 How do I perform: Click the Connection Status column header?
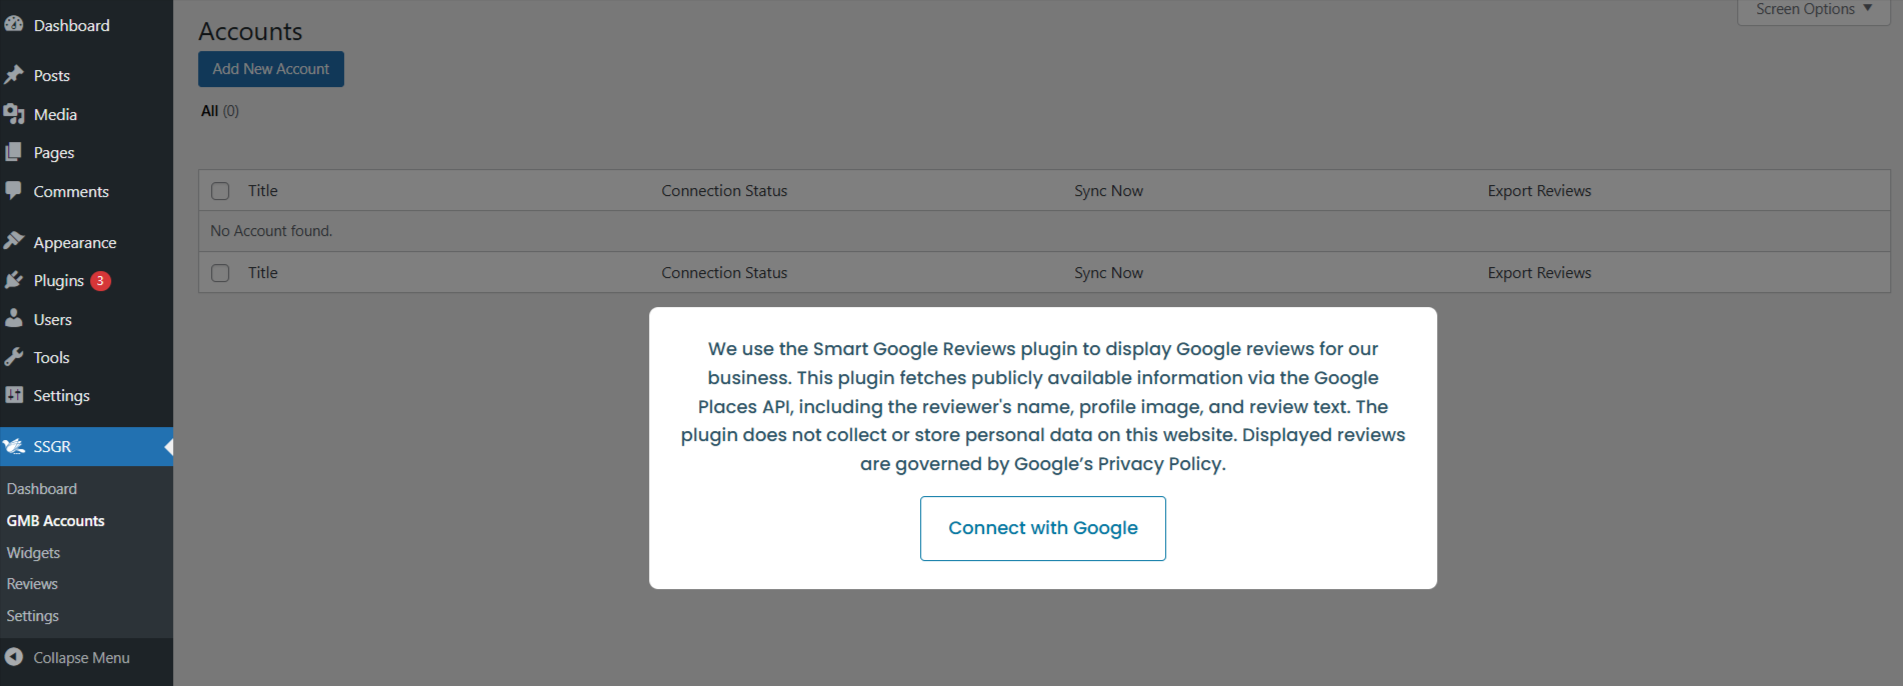[x=724, y=191]
